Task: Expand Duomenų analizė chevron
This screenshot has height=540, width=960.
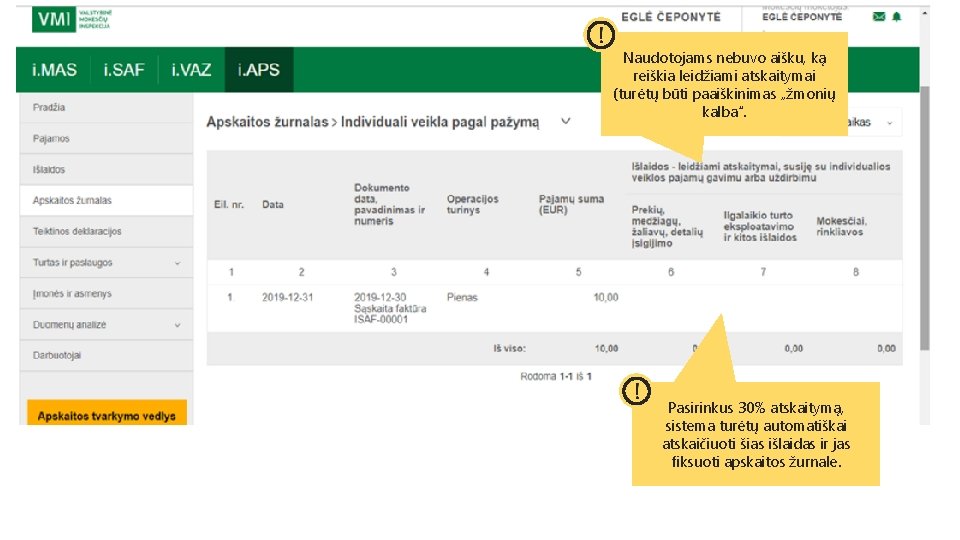Action: coord(178,325)
